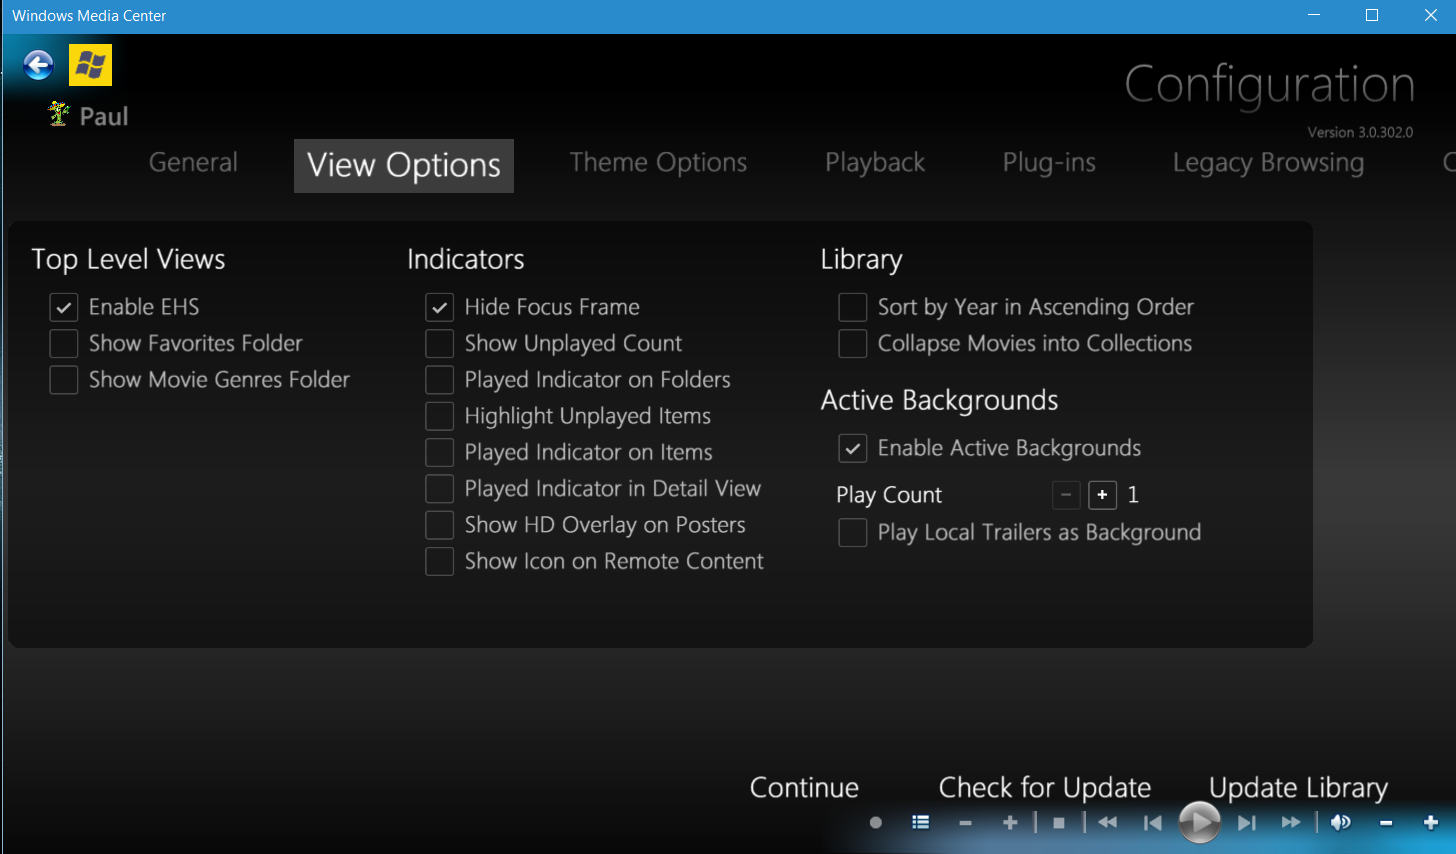Check Sort by Year in Ascending Order
1456x854 pixels.
pyautogui.click(x=852, y=307)
